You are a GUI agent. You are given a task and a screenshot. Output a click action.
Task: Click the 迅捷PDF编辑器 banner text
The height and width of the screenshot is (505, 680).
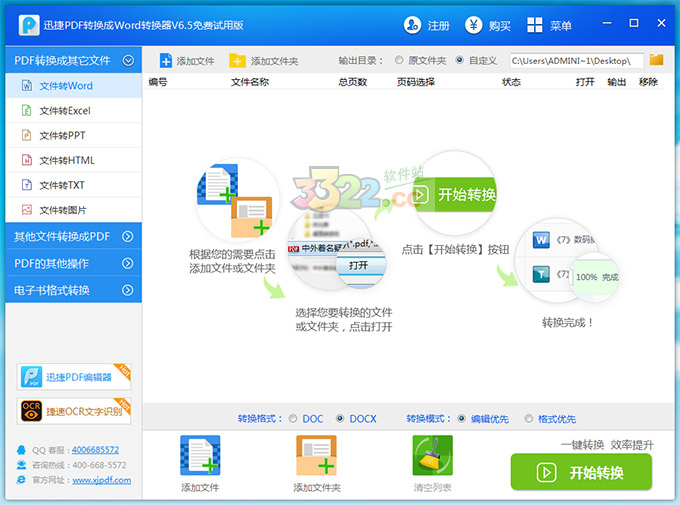tap(79, 377)
